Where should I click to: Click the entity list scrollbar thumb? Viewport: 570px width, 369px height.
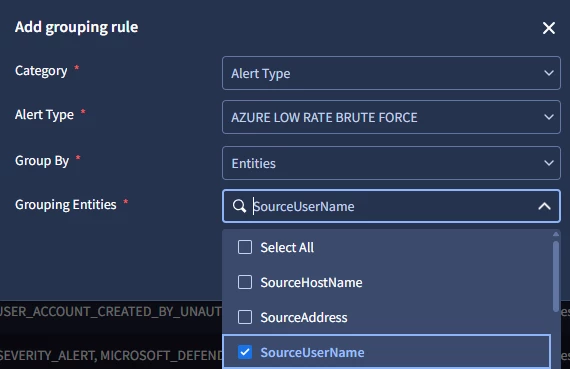pos(555,276)
